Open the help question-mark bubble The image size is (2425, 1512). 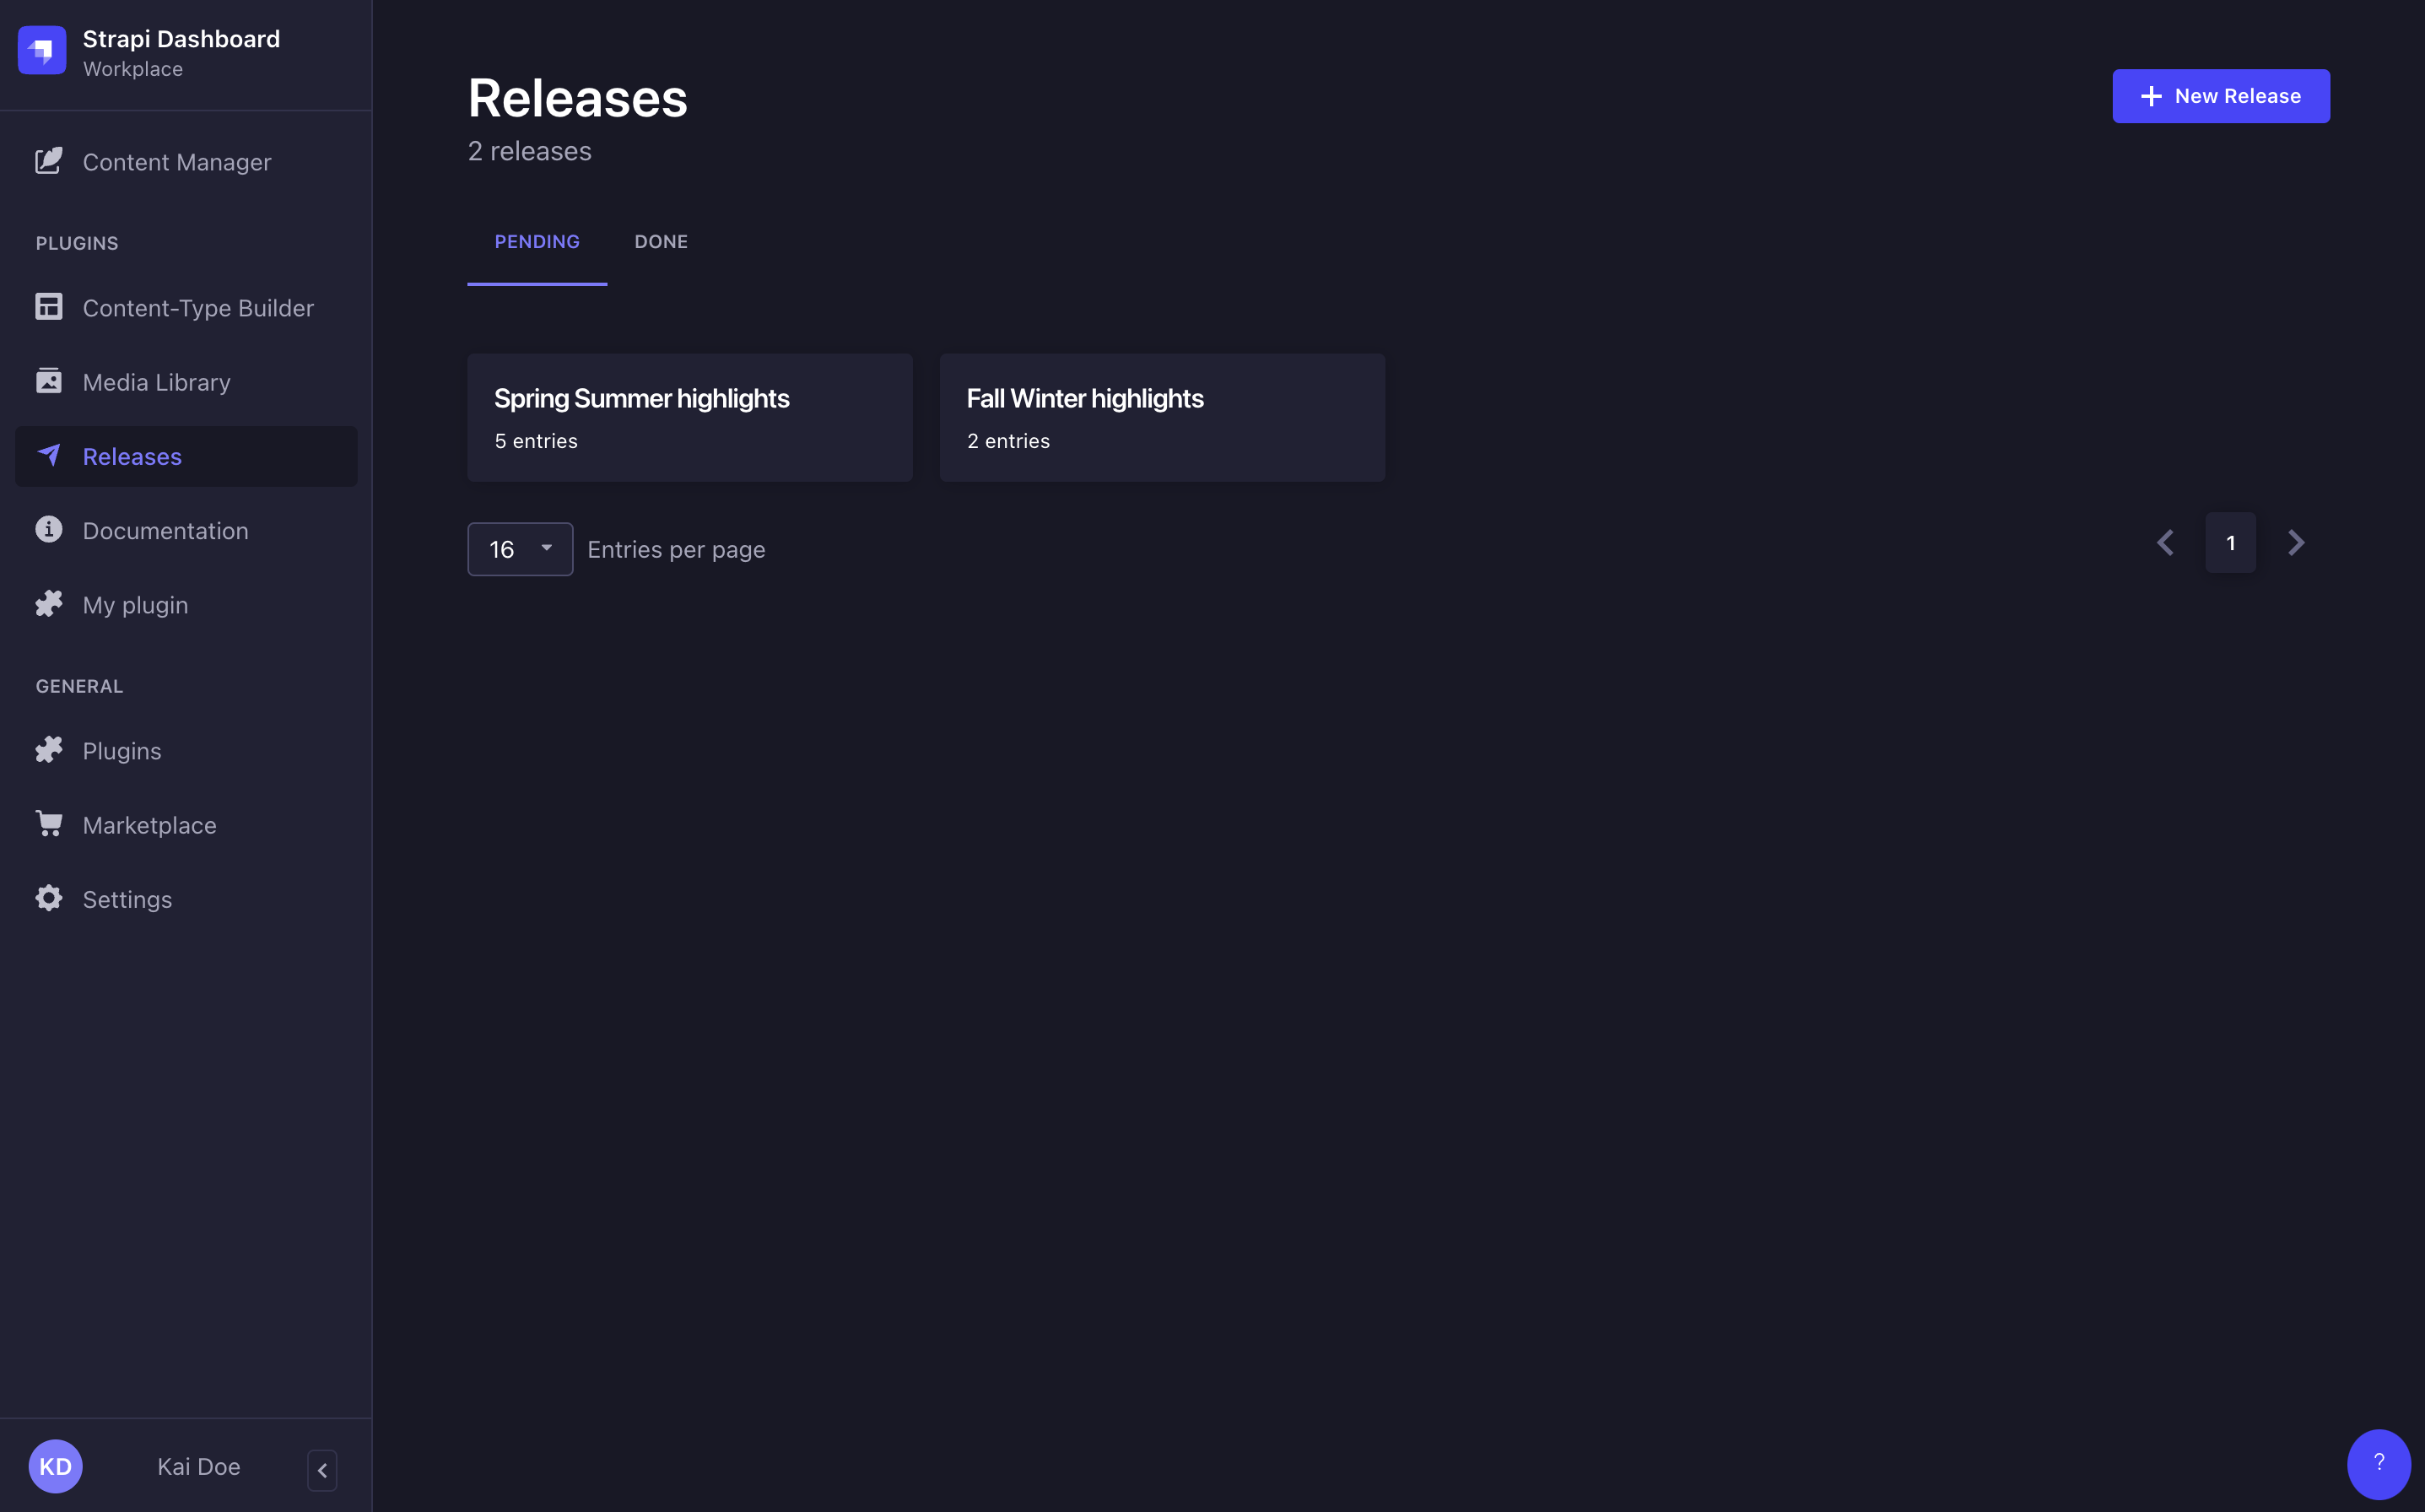click(2379, 1463)
